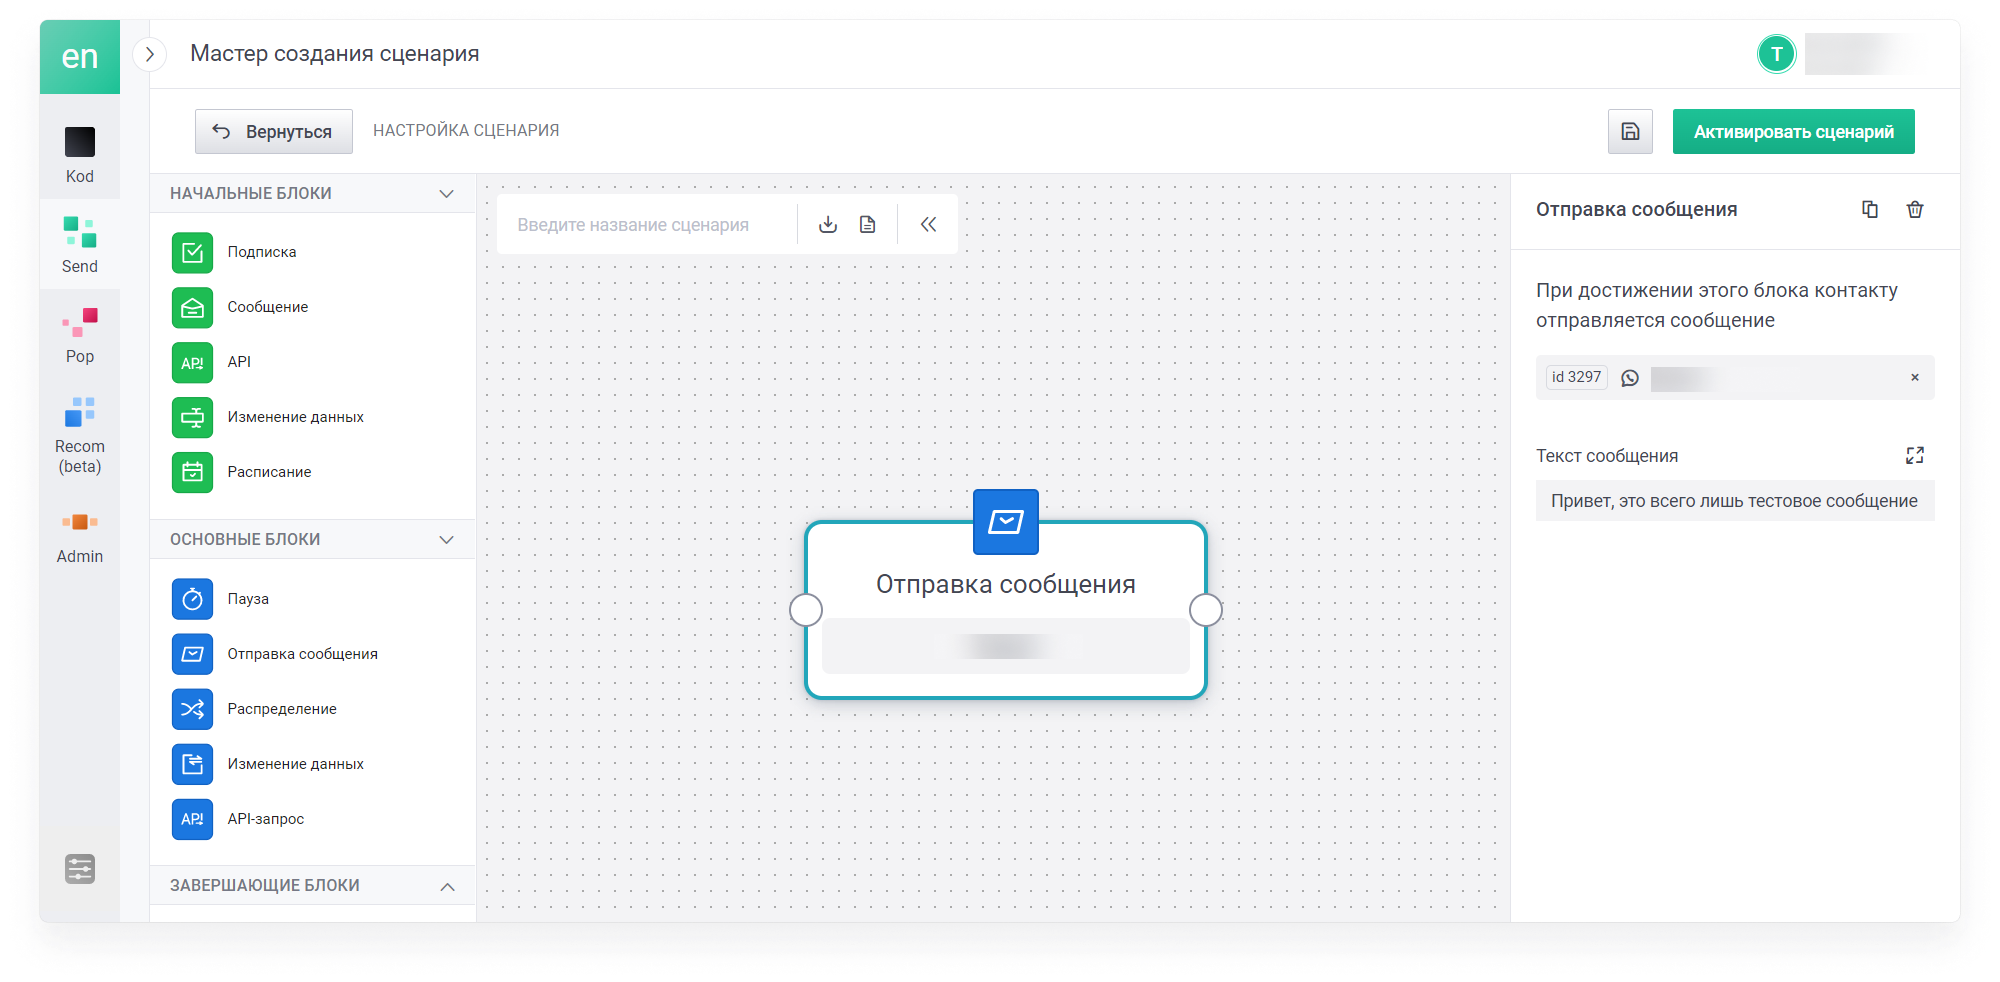Screen dimensions: 2000x982
Task: Click the WhatsApp channel icon
Action: click(x=1630, y=378)
